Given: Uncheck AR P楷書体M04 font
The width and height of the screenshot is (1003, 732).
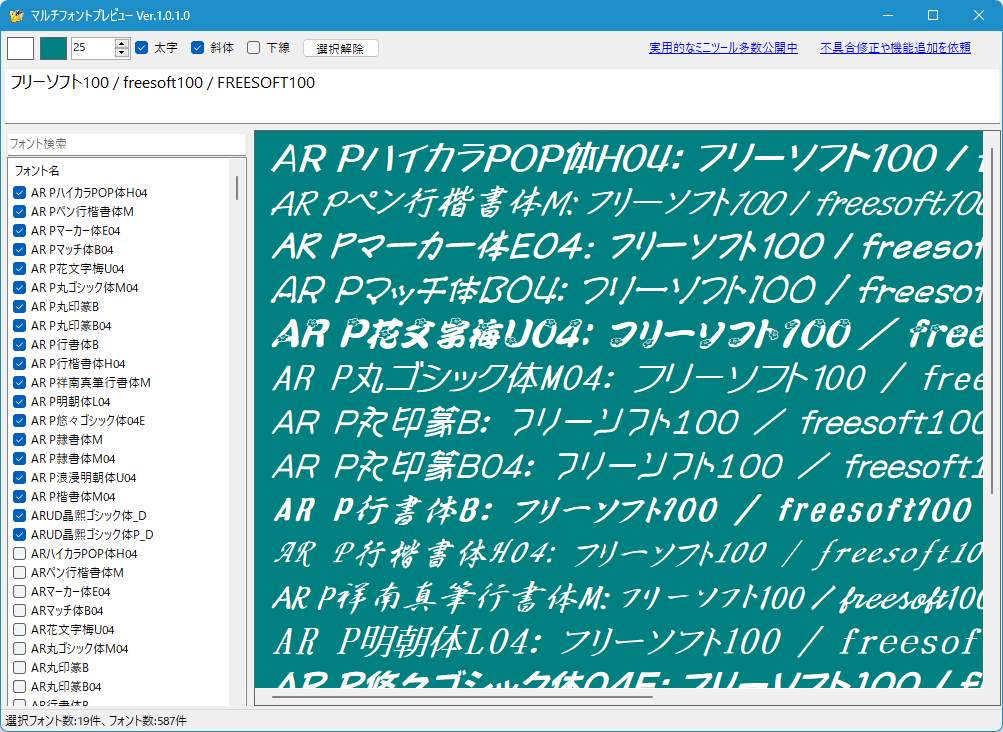Looking at the screenshot, I should [x=20, y=497].
